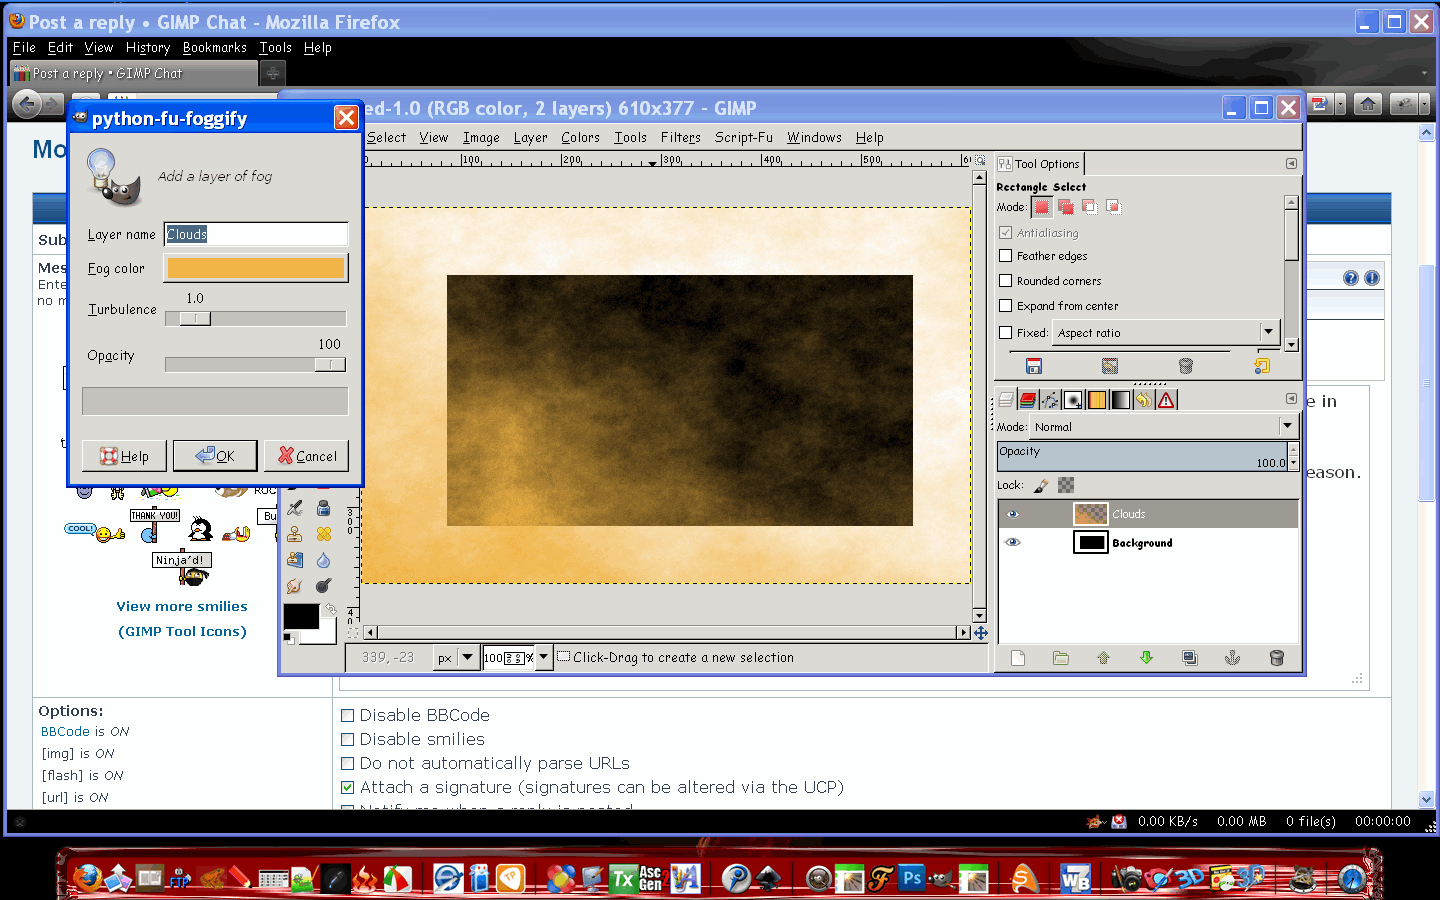Hide the Clouds layer
Viewport: 1440px width, 900px height.
pyautogui.click(x=1013, y=513)
